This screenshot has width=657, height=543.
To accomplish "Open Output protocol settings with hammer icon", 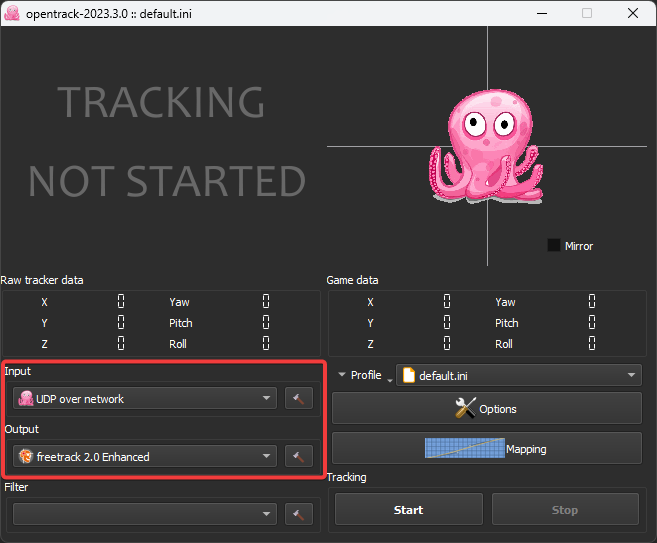I will (298, 457).
